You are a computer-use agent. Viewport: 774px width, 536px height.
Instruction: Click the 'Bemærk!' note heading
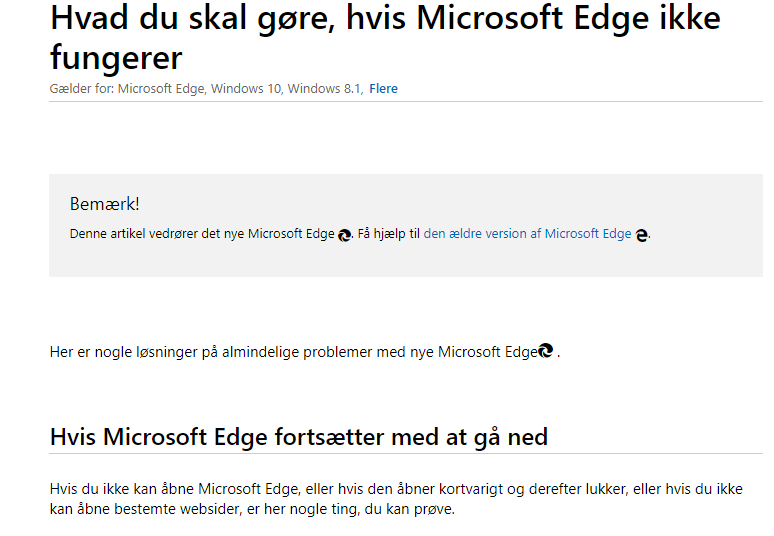pos(105,204)
